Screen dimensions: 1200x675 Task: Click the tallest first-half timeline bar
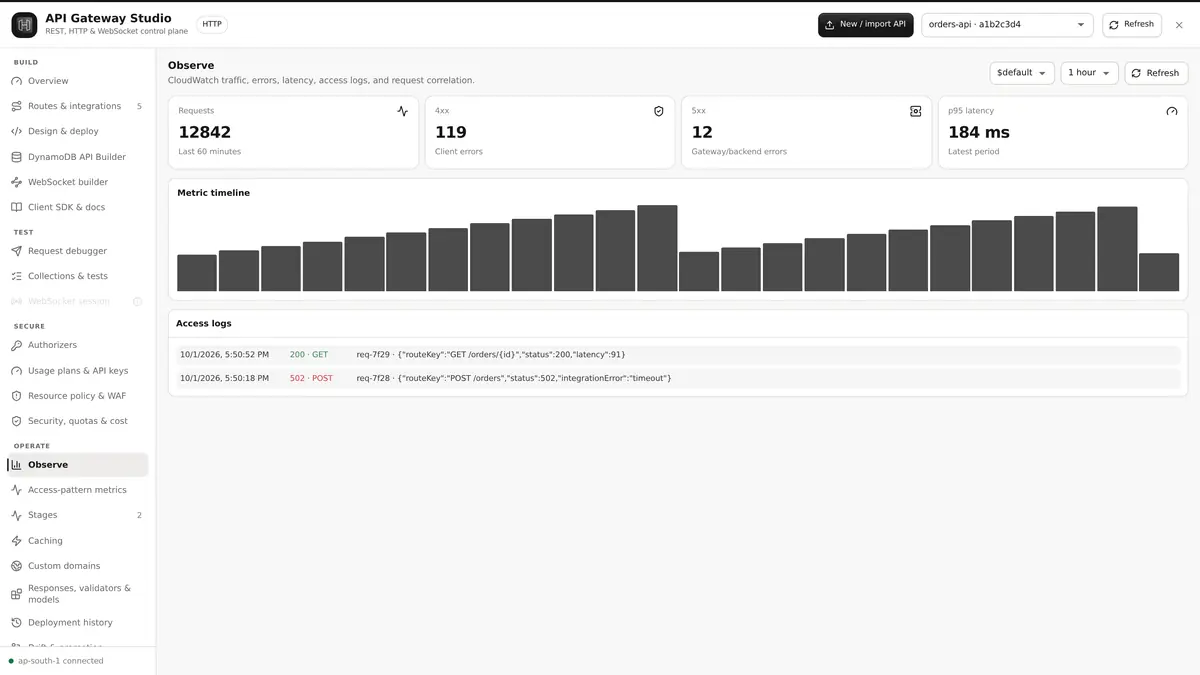pyautogui.click(x=657, y=248)
